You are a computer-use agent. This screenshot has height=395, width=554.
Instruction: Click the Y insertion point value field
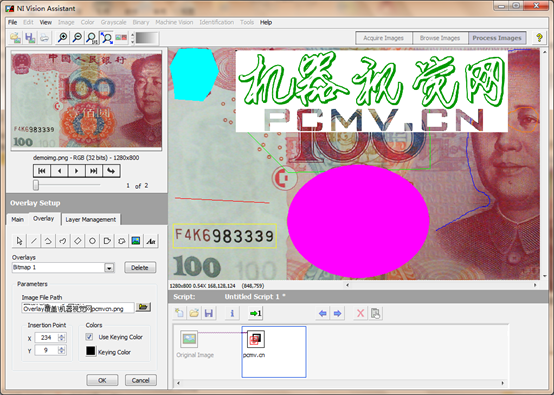47,350
